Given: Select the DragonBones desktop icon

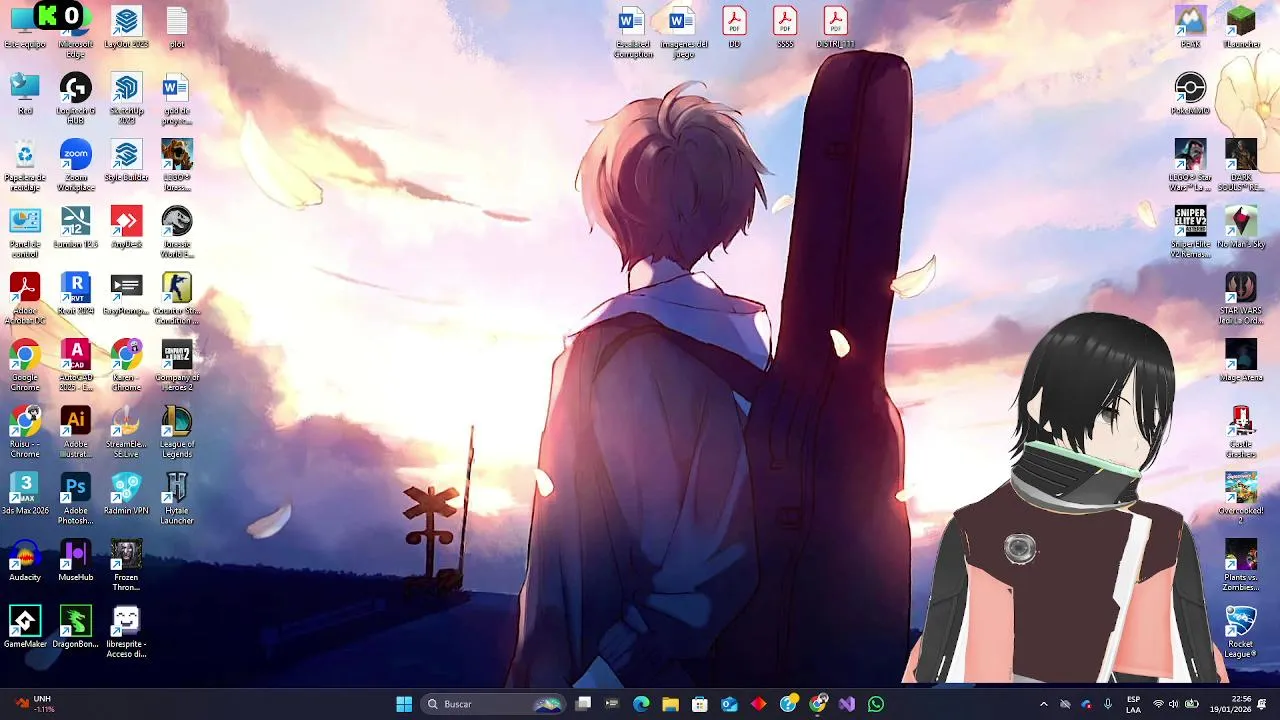Looking at the screenshot, I should coord(75,627).
